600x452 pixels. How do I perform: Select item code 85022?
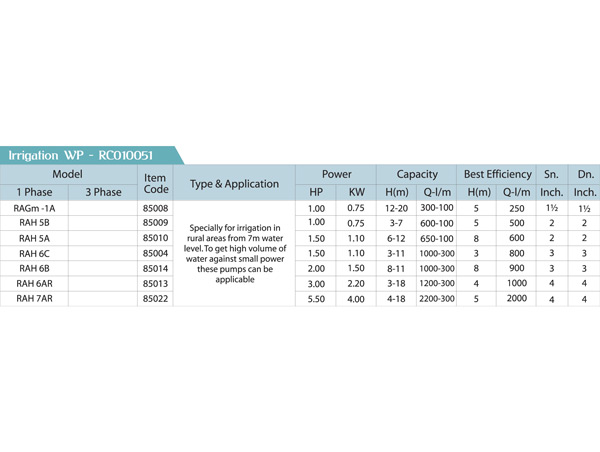155,298
